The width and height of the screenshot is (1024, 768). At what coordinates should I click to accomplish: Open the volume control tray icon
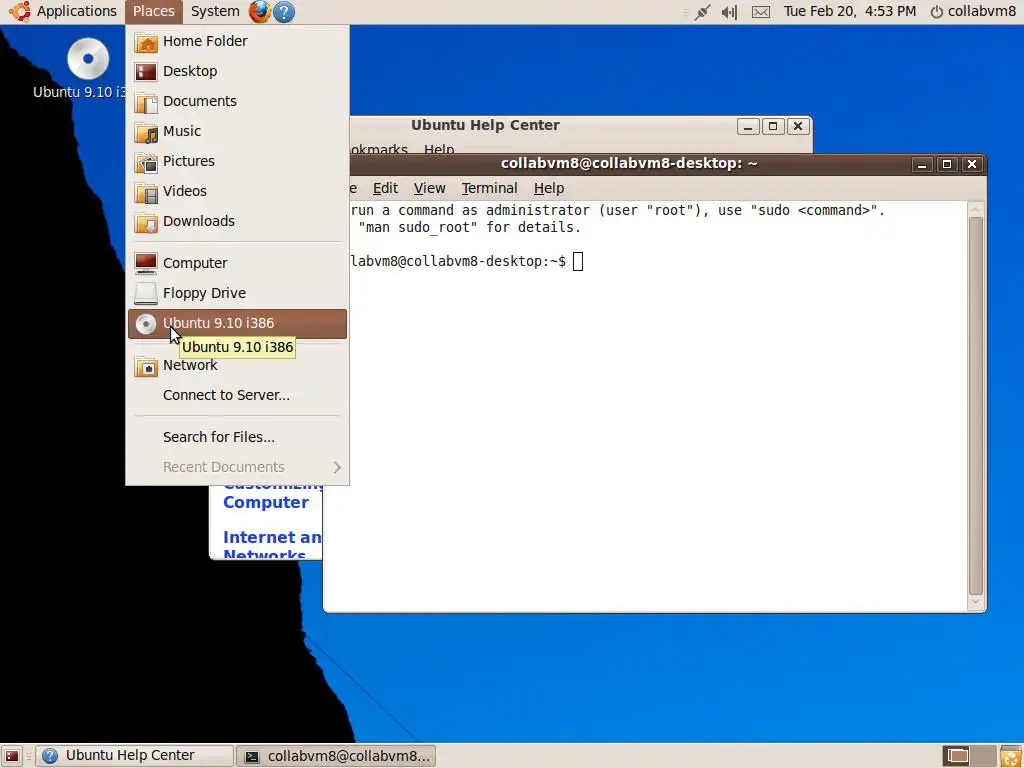point(729,12)
